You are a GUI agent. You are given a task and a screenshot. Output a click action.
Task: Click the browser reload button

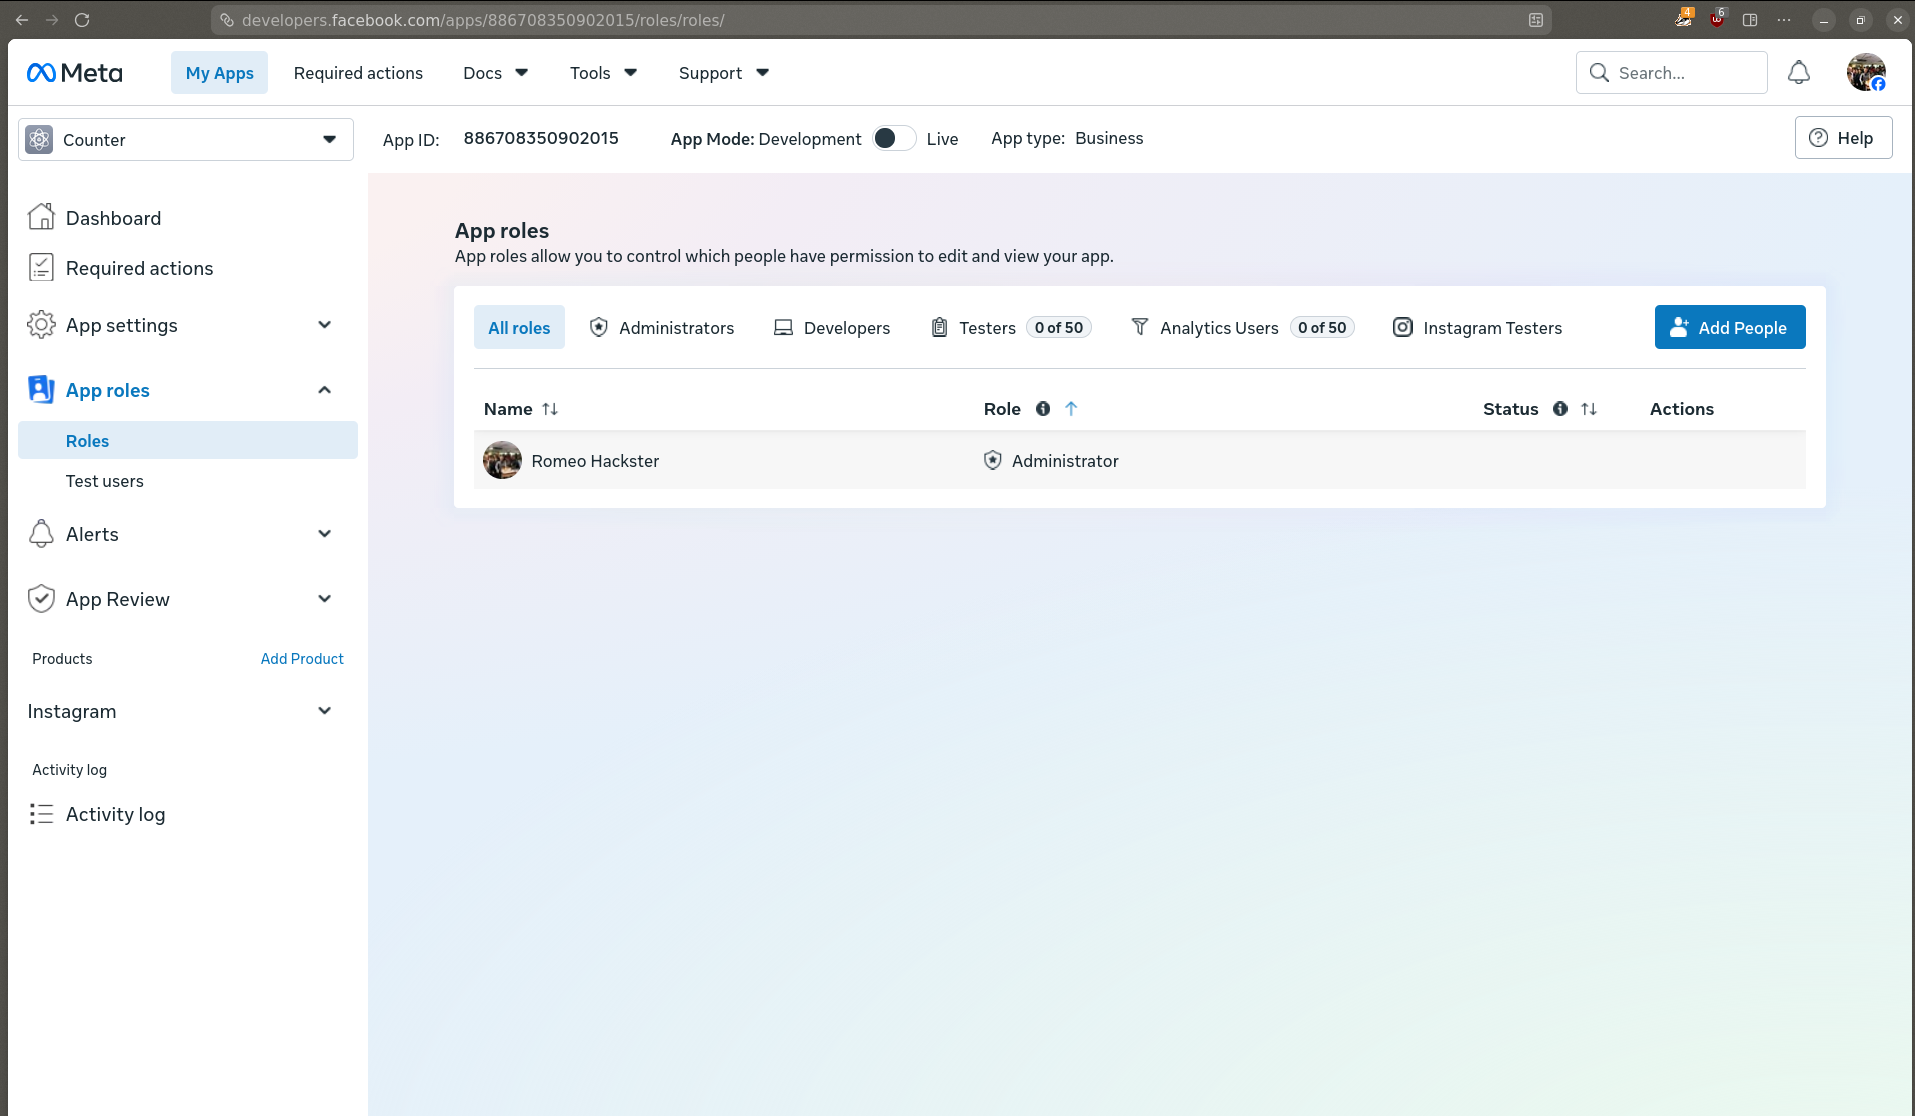[x=82, y=19]
